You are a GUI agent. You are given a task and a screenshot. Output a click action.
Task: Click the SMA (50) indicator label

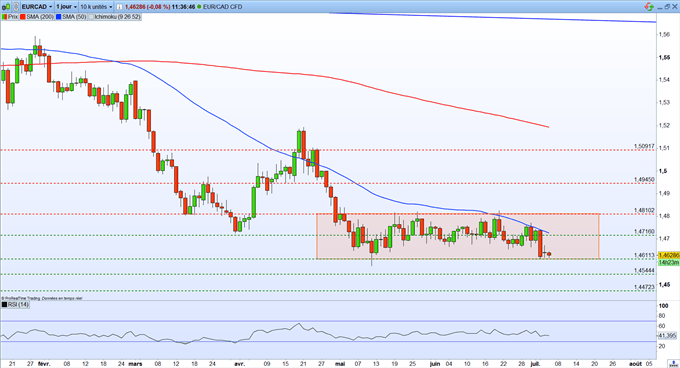pos(74,17)
